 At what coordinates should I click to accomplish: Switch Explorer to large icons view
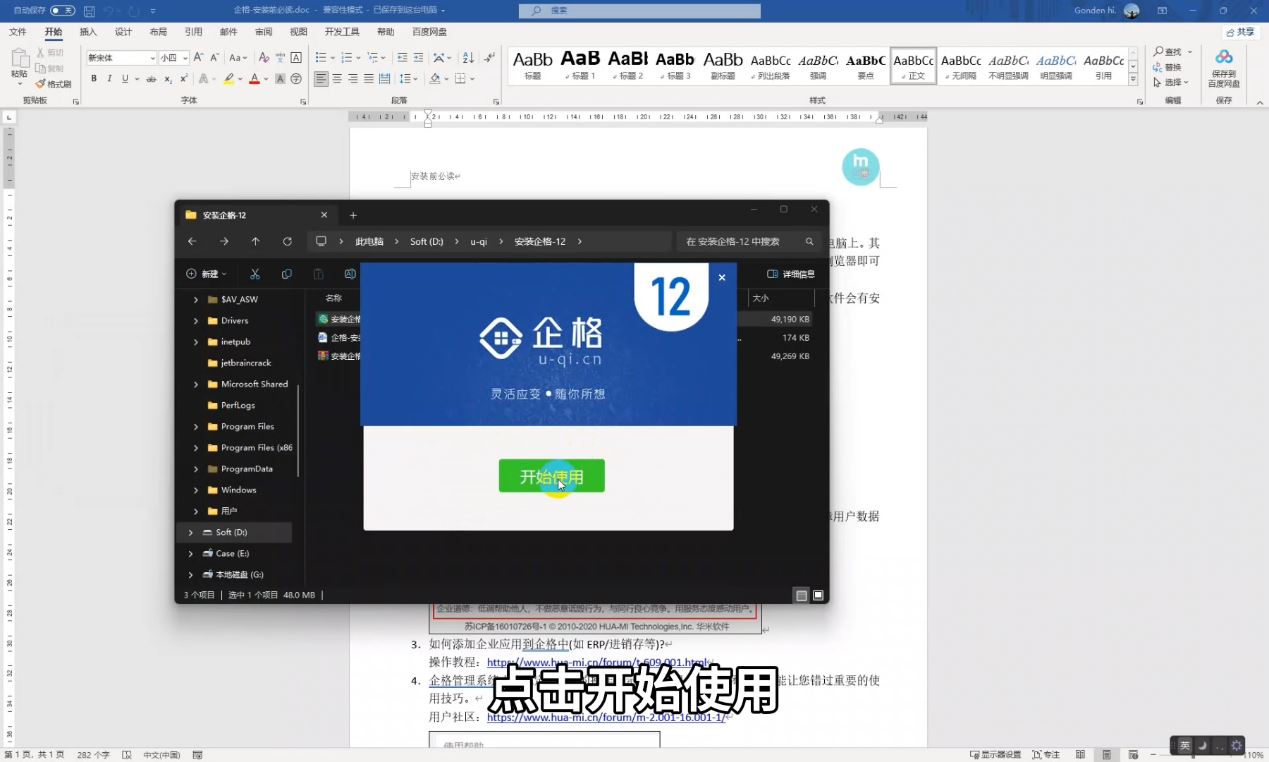pos(818,595)
